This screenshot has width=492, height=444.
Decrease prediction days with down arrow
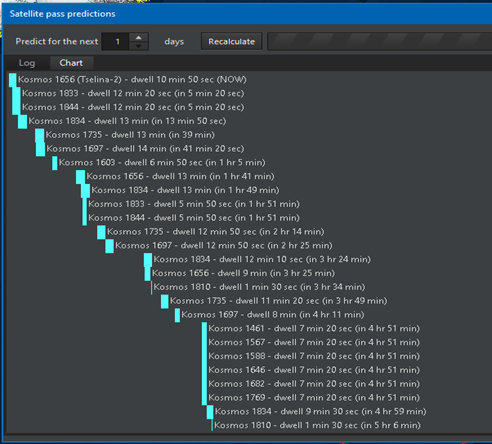139,46
